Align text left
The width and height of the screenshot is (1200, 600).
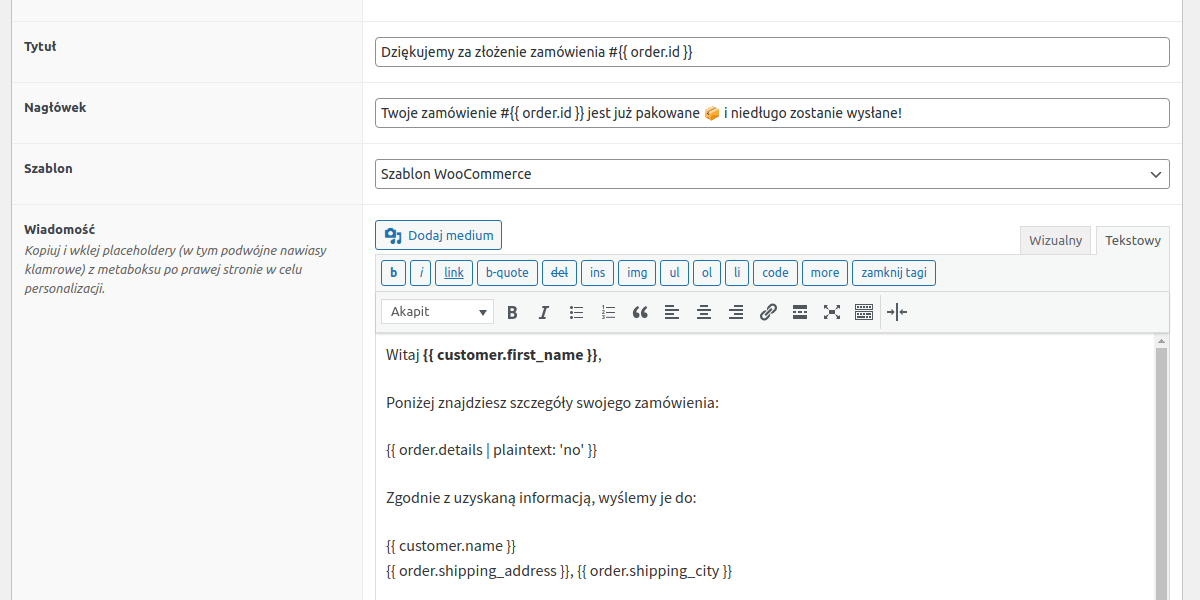[x=672, y=312]
